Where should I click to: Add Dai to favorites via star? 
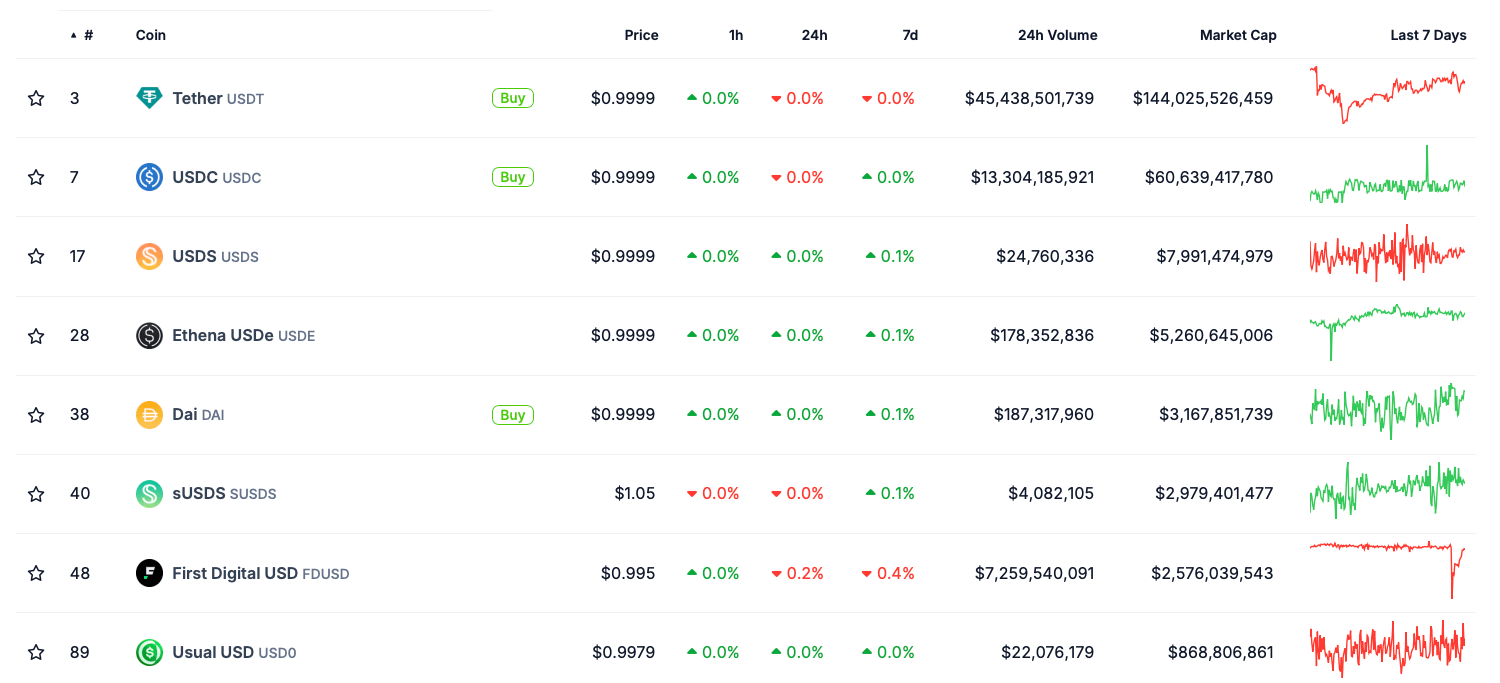(x=36, y=414)
